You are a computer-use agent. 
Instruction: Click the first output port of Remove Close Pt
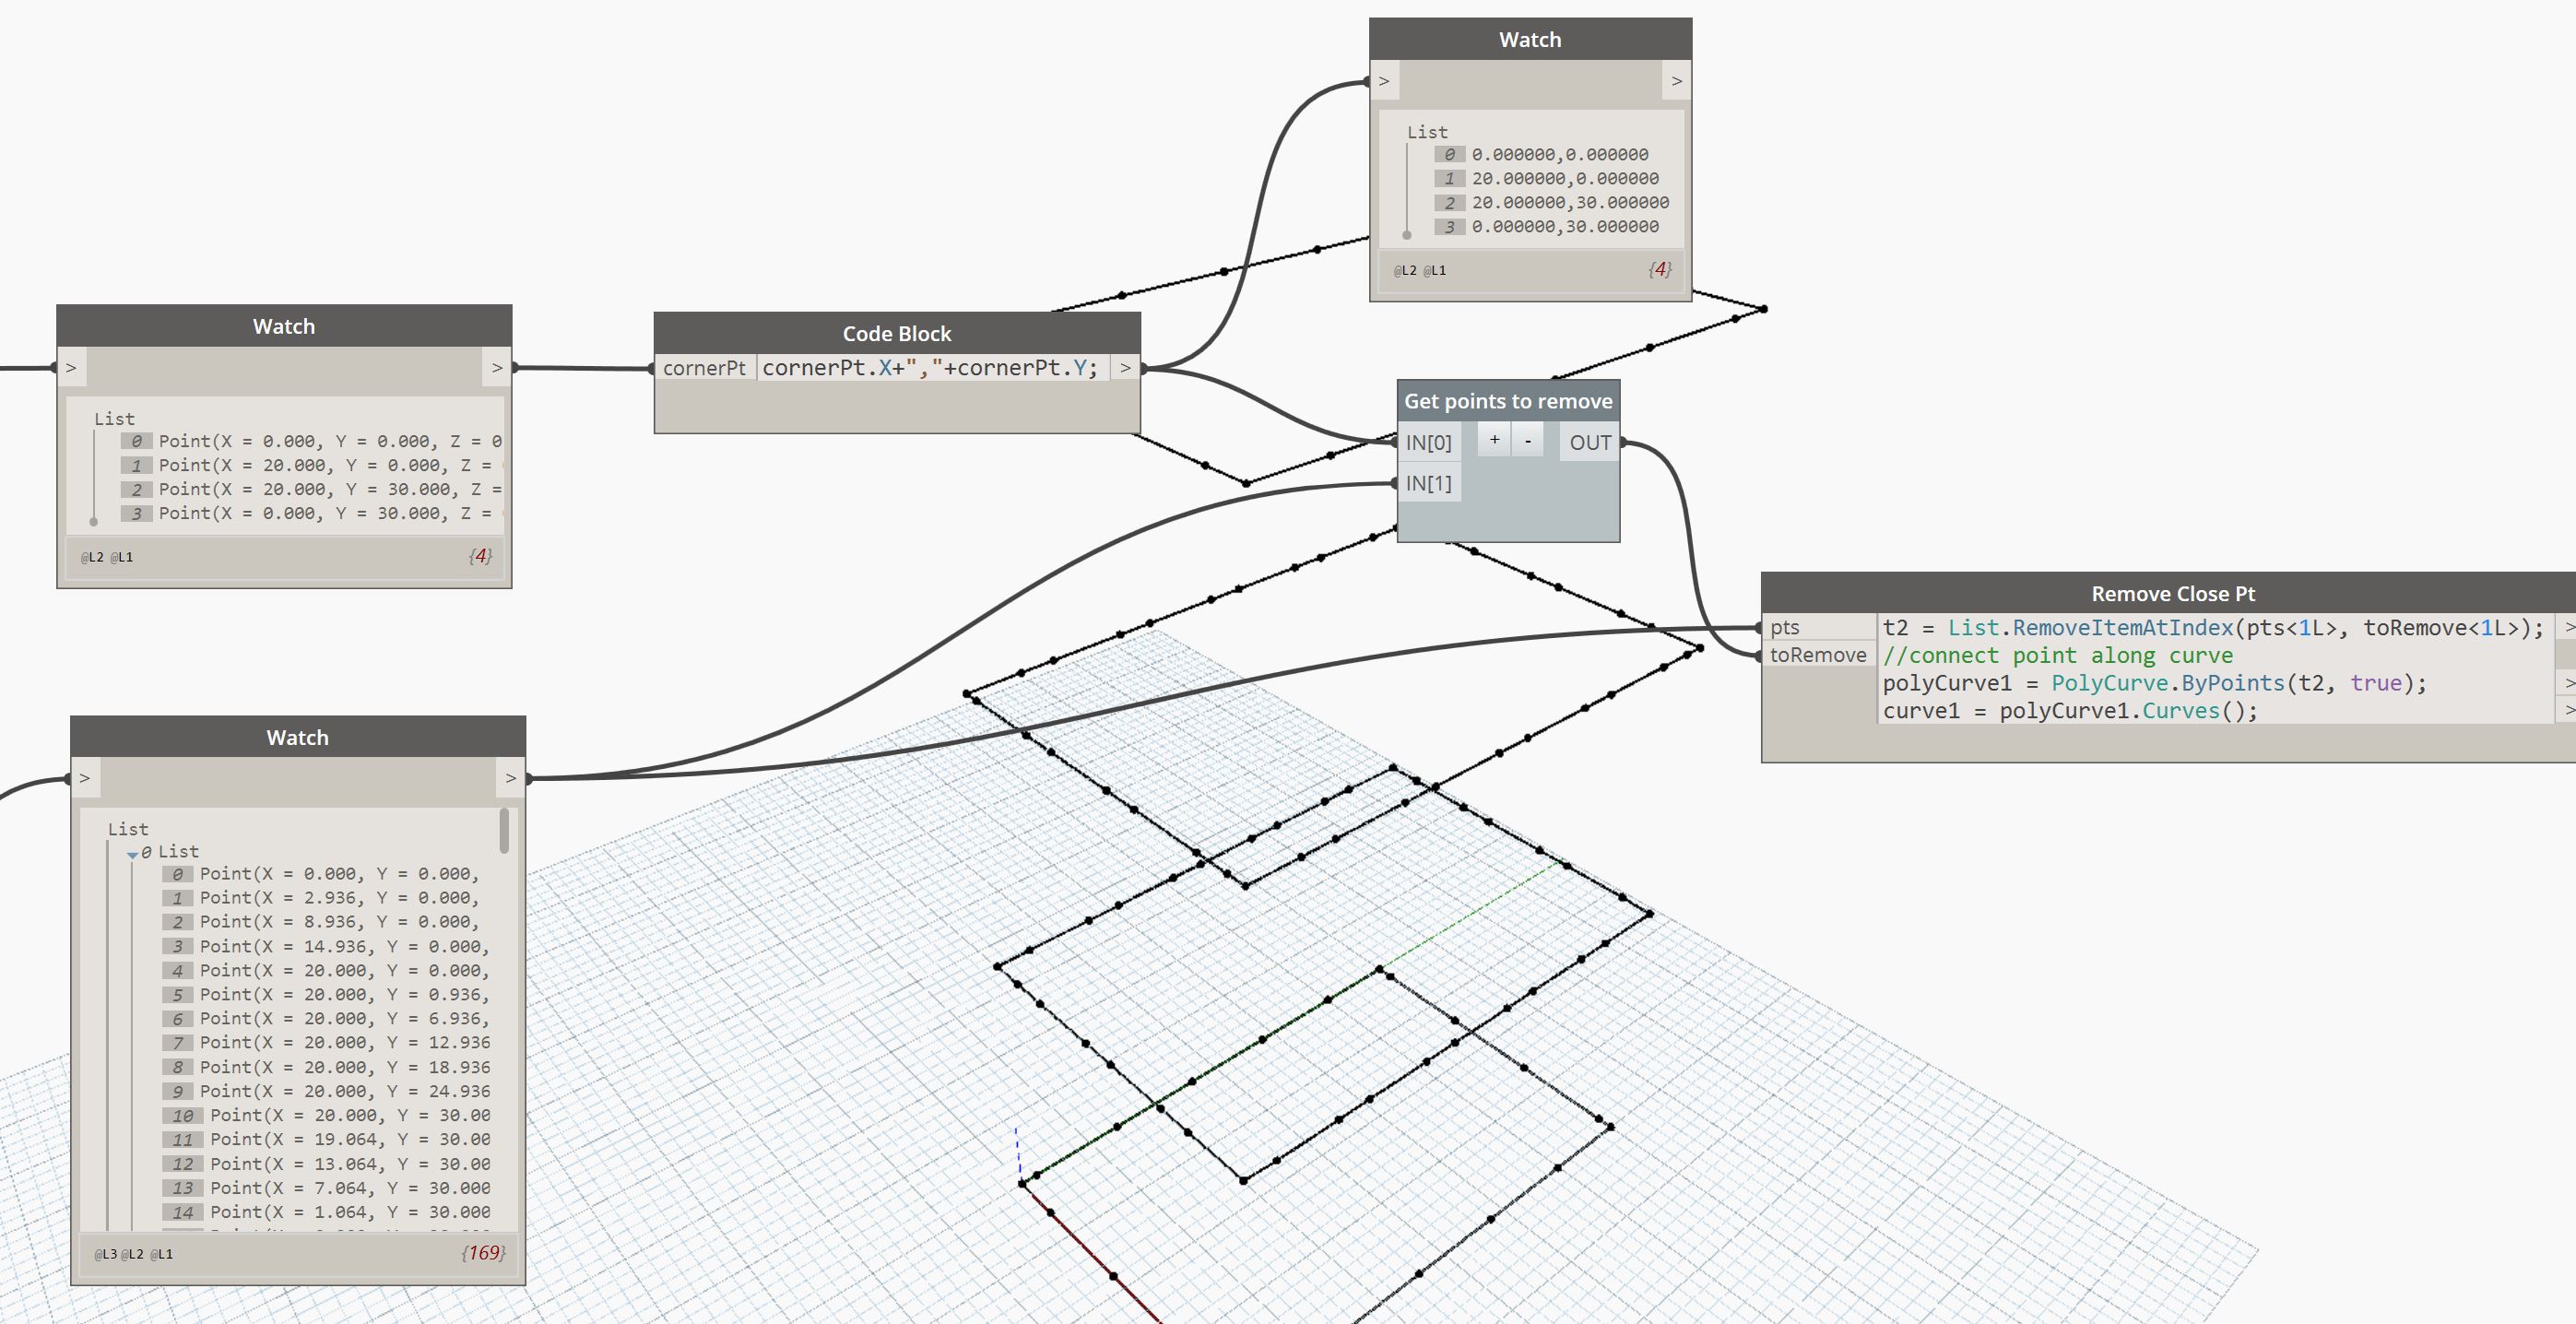tap(2566, 627)
